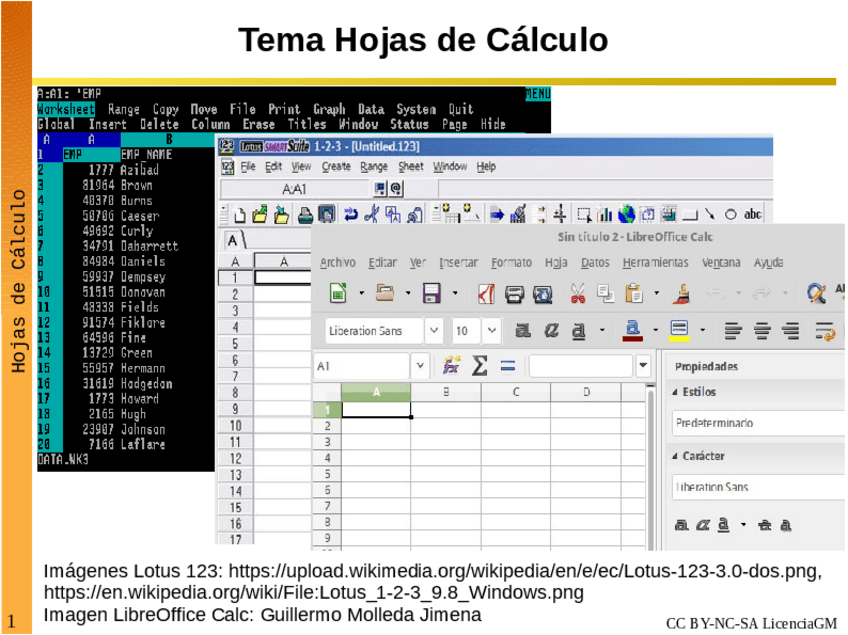The width and height of the screenshot is (848, 635).
Task: Select the Clone formatting paintbrush icon
Action: (682, 293)
